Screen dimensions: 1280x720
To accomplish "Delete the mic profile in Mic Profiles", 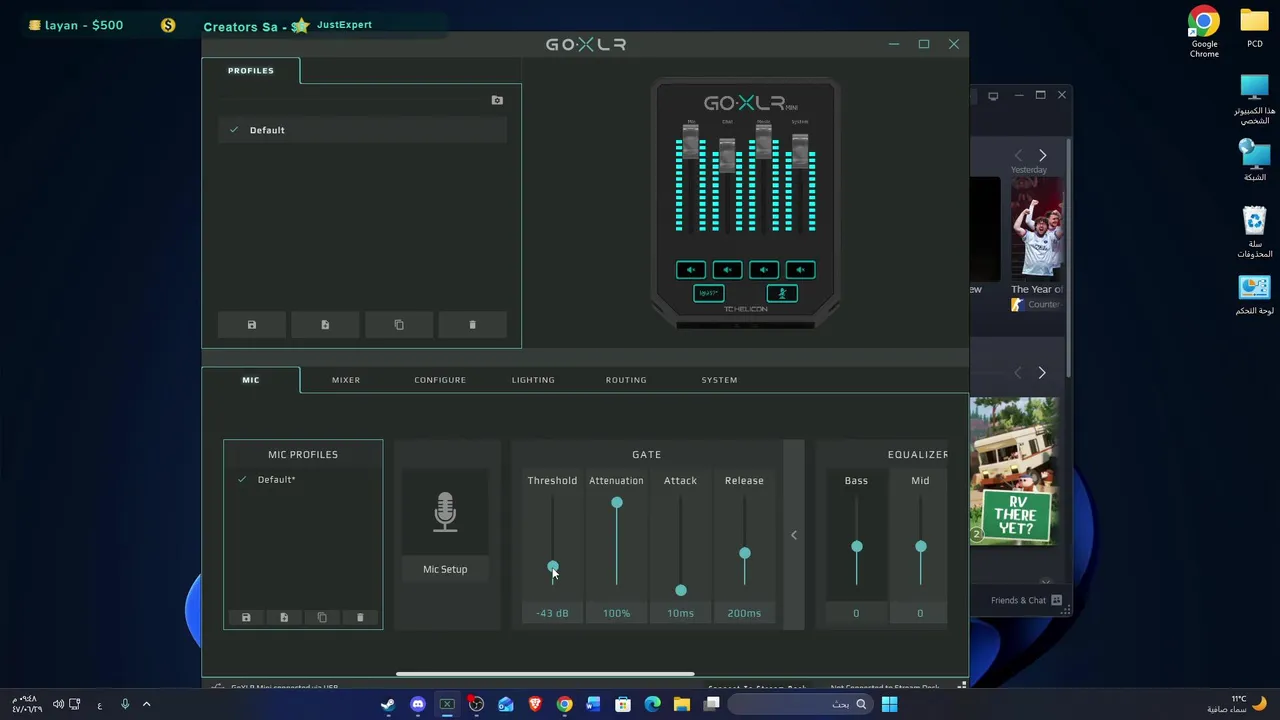I will point(360,618).
